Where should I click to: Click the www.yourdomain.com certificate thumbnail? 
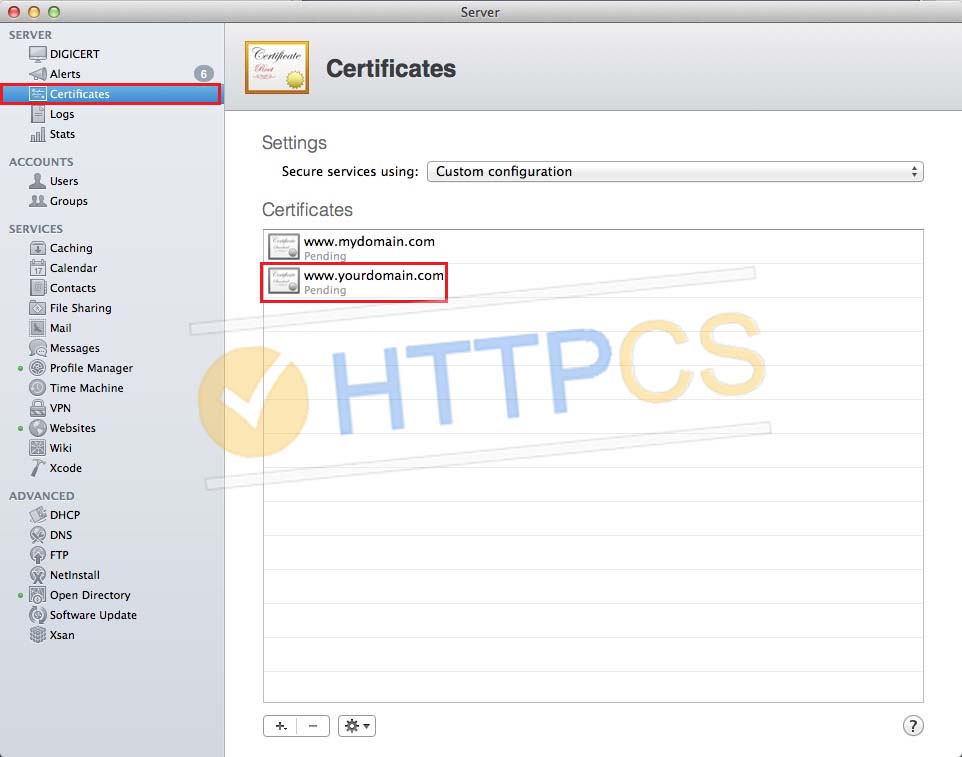pyautogui.click(x=283, y=281)
